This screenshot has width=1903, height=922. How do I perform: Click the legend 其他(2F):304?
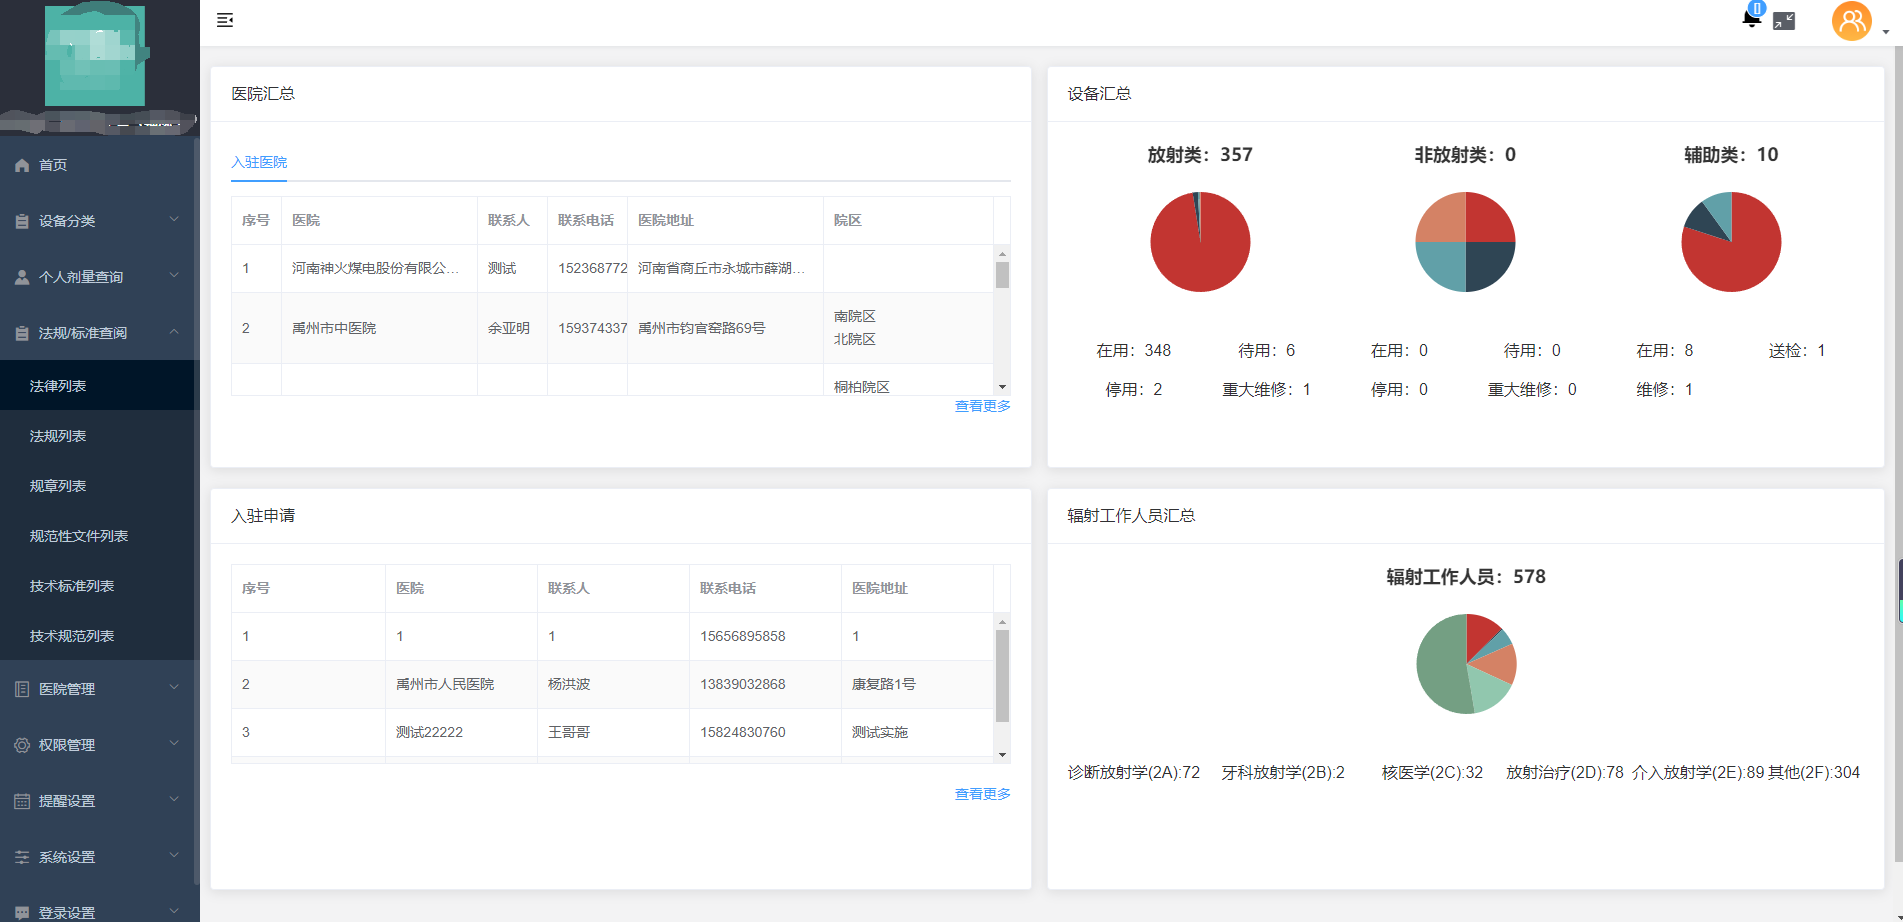(1814, 772)
